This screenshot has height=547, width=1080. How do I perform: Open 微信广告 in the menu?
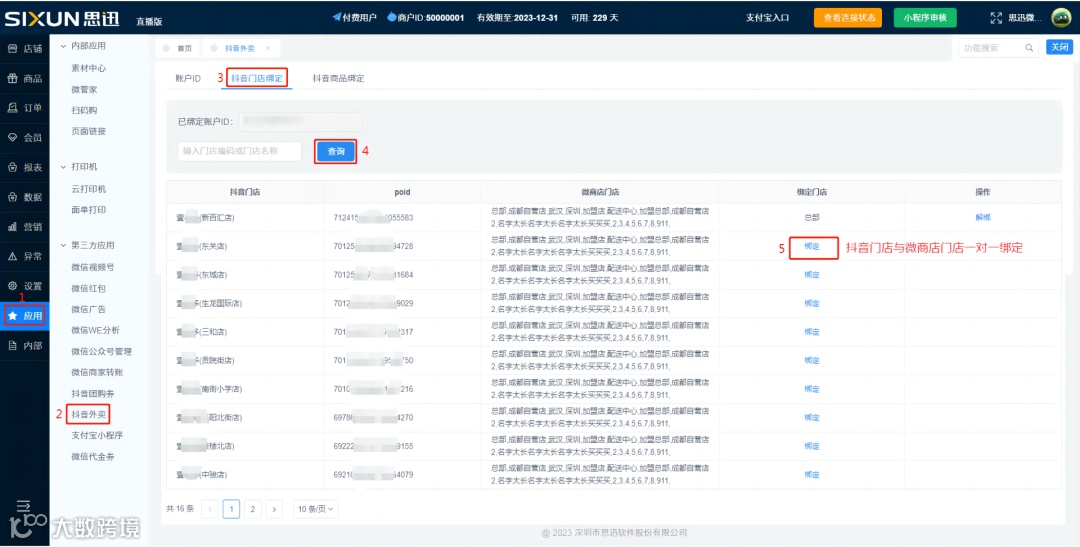click(89, 309)
